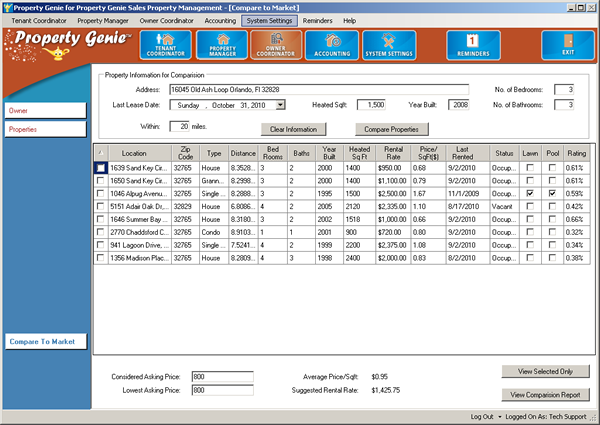Tick the row checkbox for 1639 Sand Key Cir
The image size is (600, 425).
(101, 168)
